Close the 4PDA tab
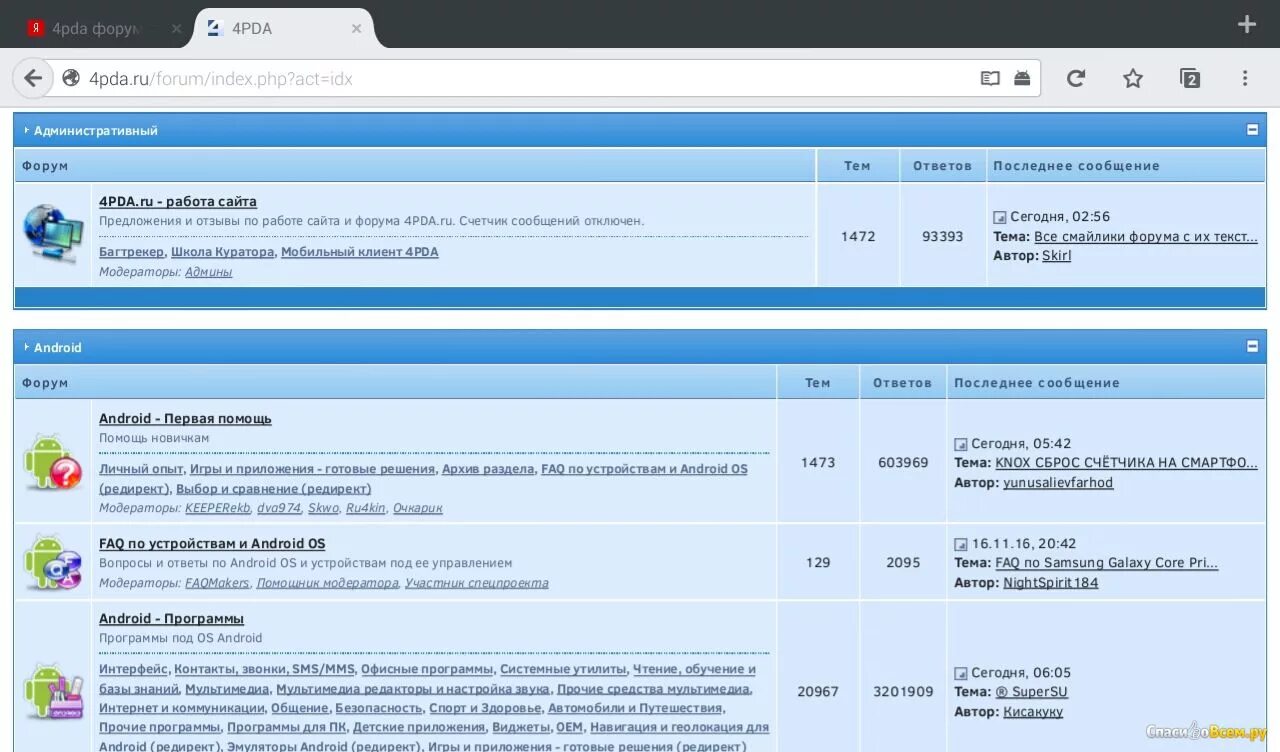This screenshot has width=1280, height=752. tap(356, 29)
